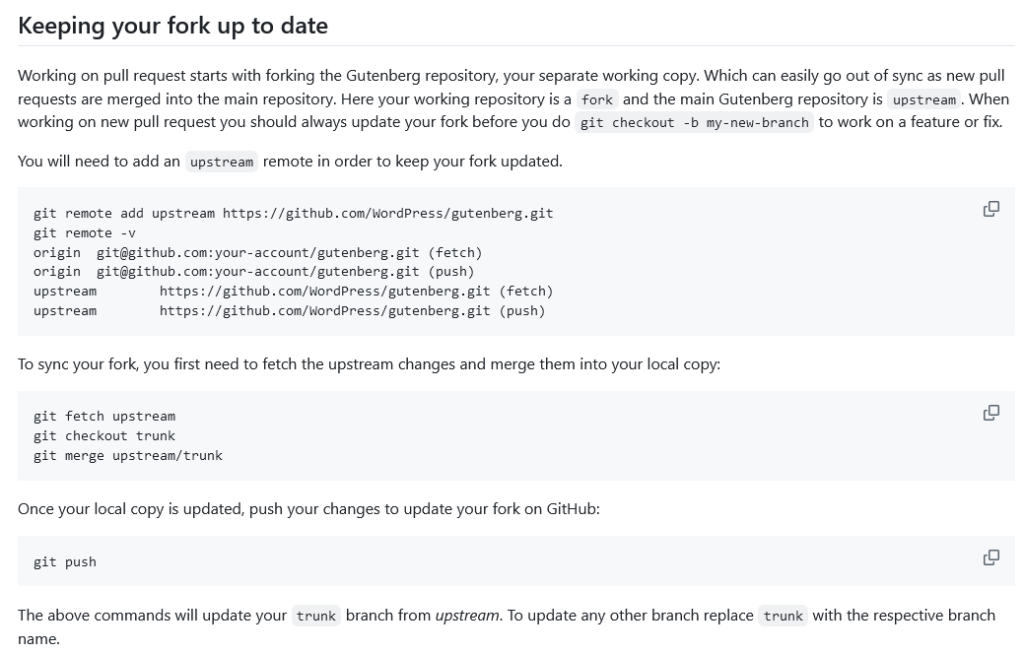This screenshot has width=1024, height=654.
Task: Click copy icon beside git push
Action: pos(991,557)
